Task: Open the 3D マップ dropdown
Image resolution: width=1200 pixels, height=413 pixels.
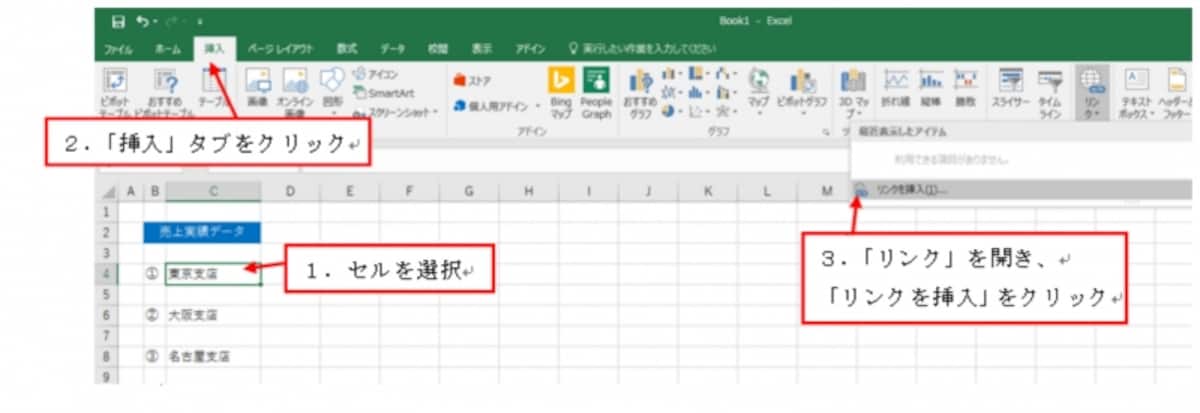Action: click(x=852, y=93)
